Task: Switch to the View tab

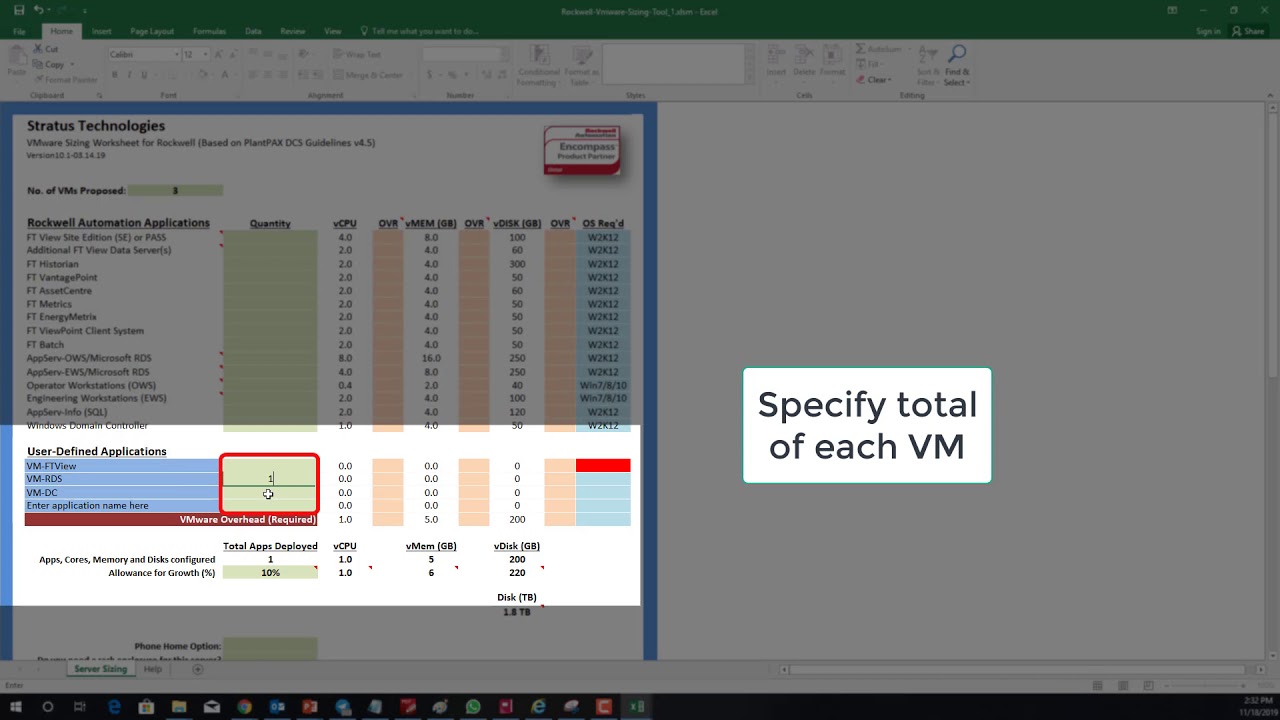Action: (x=333, y=31)
